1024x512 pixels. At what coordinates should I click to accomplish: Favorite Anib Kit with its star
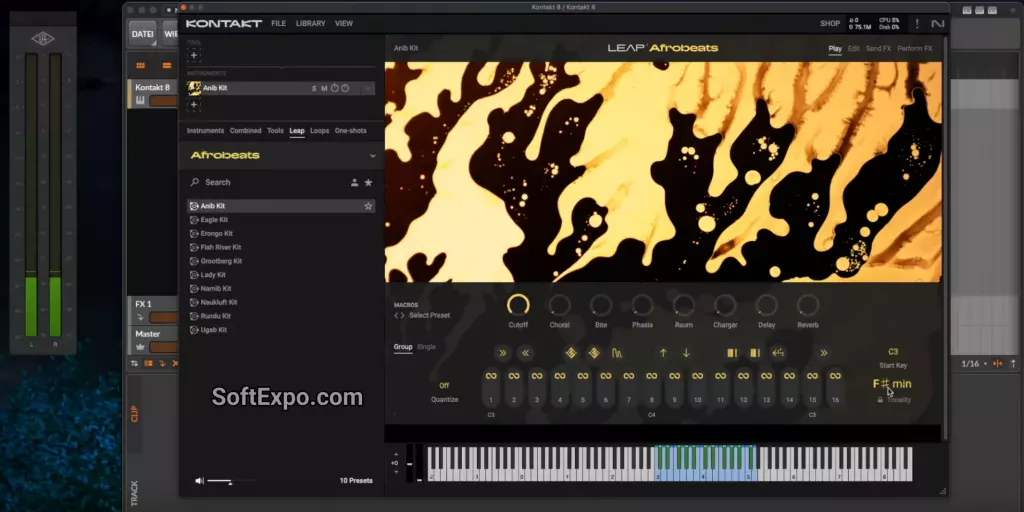coord(368,206)
